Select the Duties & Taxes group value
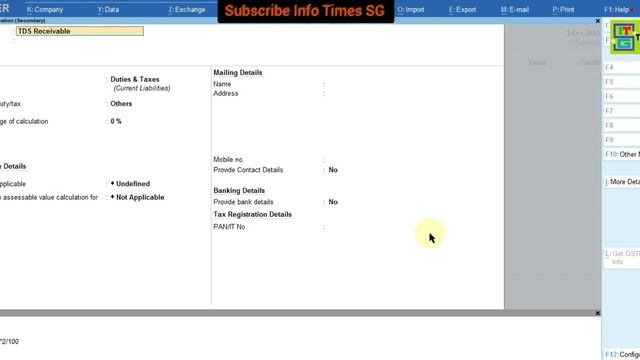 (135, 79)
